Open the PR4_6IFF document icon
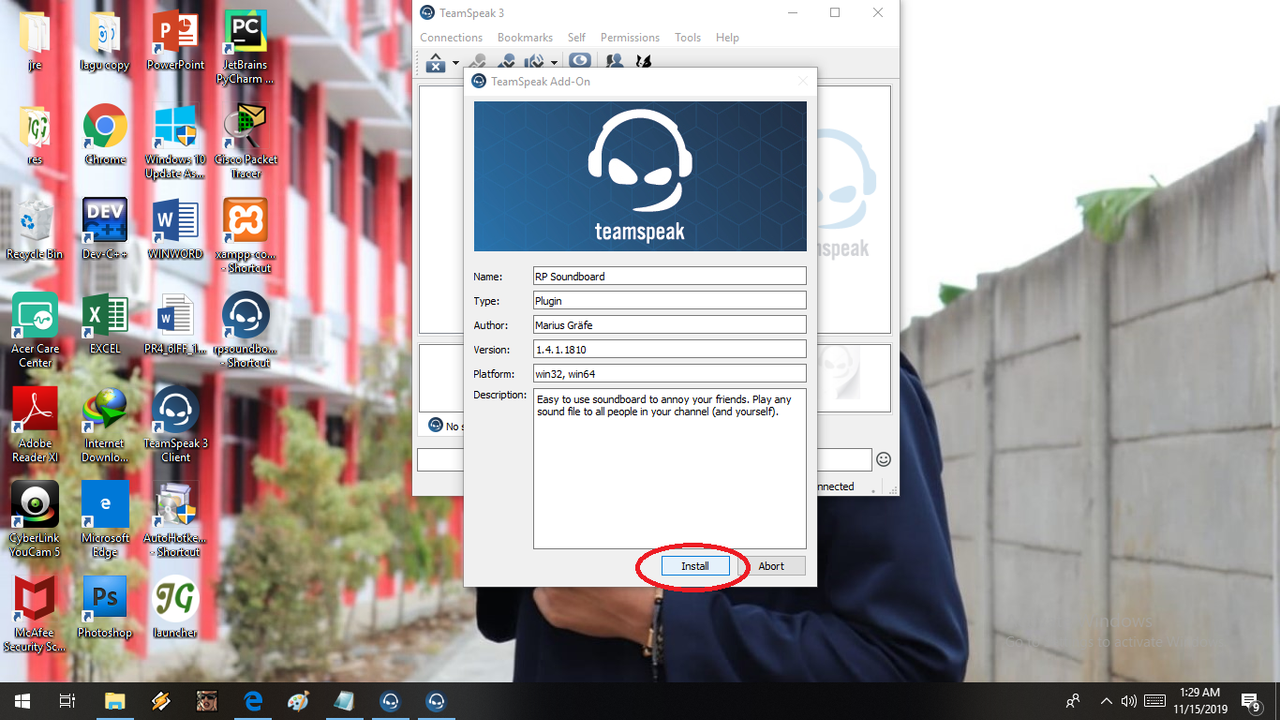Viewport: 1280px width, 720px height. tap(175, 324)
